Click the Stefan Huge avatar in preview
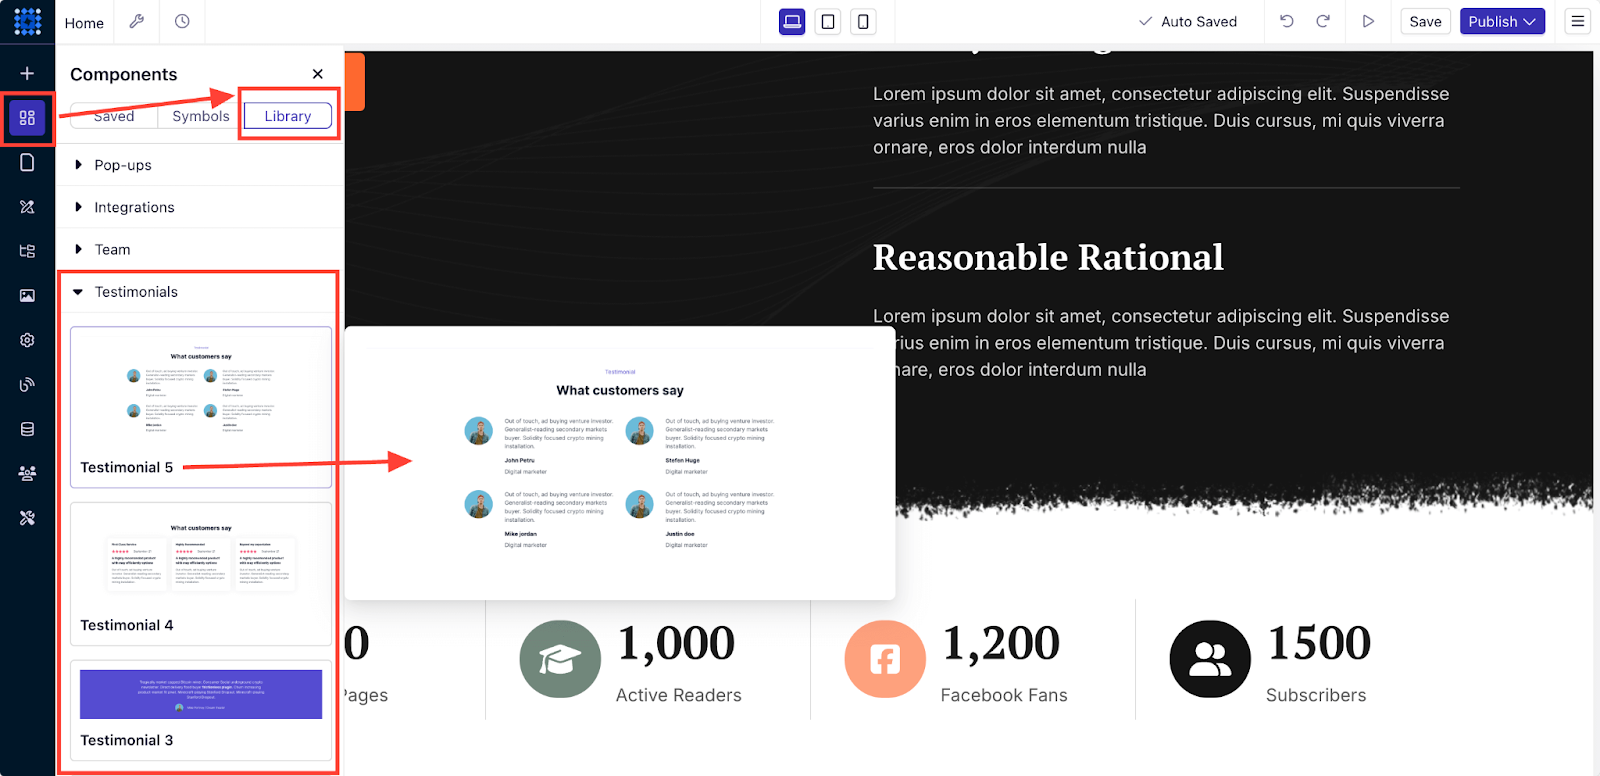The image size is (1600, 776). click(640, 431)
